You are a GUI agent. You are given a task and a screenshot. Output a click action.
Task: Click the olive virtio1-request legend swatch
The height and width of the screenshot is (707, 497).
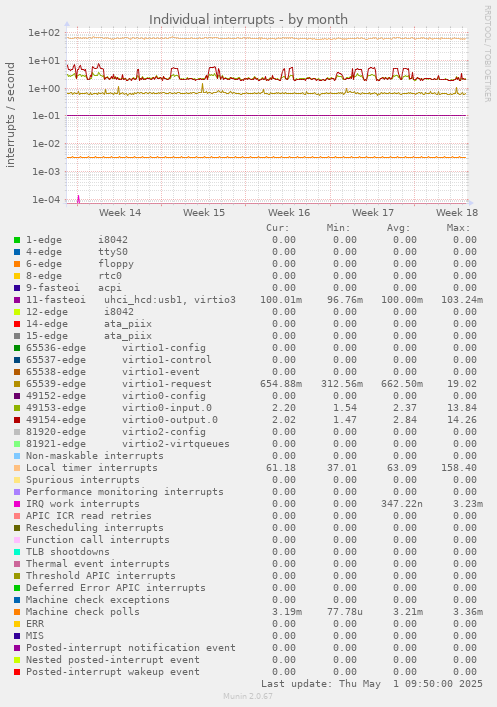click(17, 384)
